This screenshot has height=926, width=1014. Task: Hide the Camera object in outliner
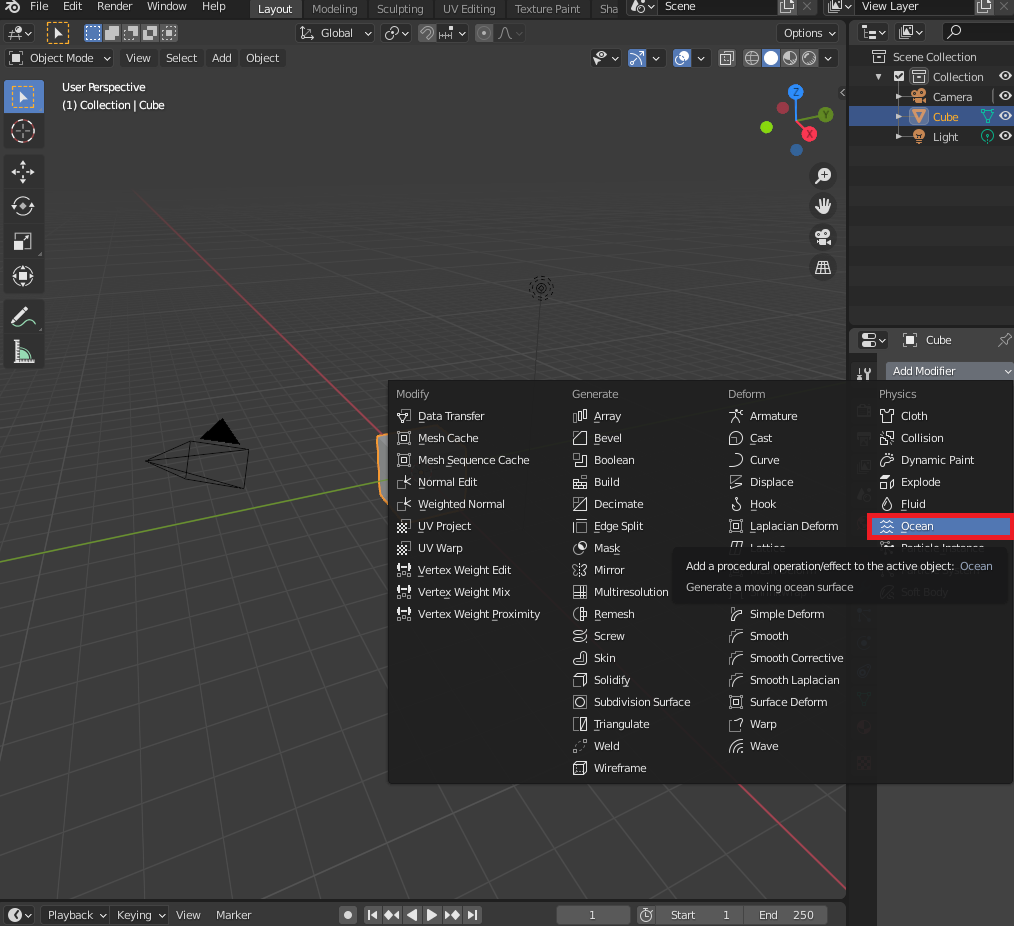tap(1005, 97)
